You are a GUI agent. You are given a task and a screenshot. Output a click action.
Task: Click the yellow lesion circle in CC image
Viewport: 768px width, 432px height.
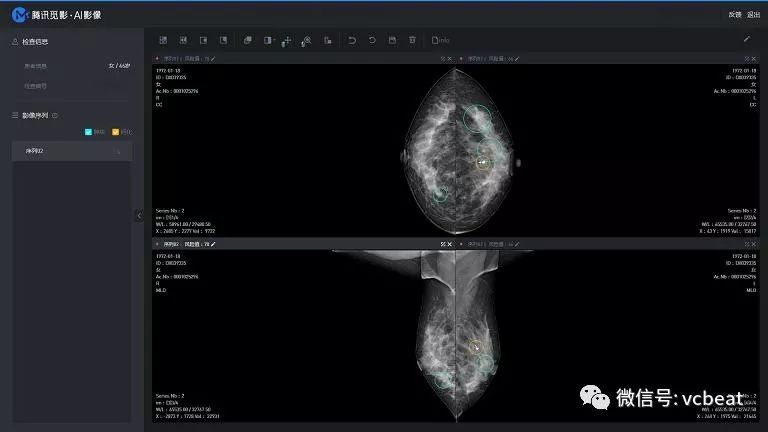pyautogui.click(x=483, y=162)
